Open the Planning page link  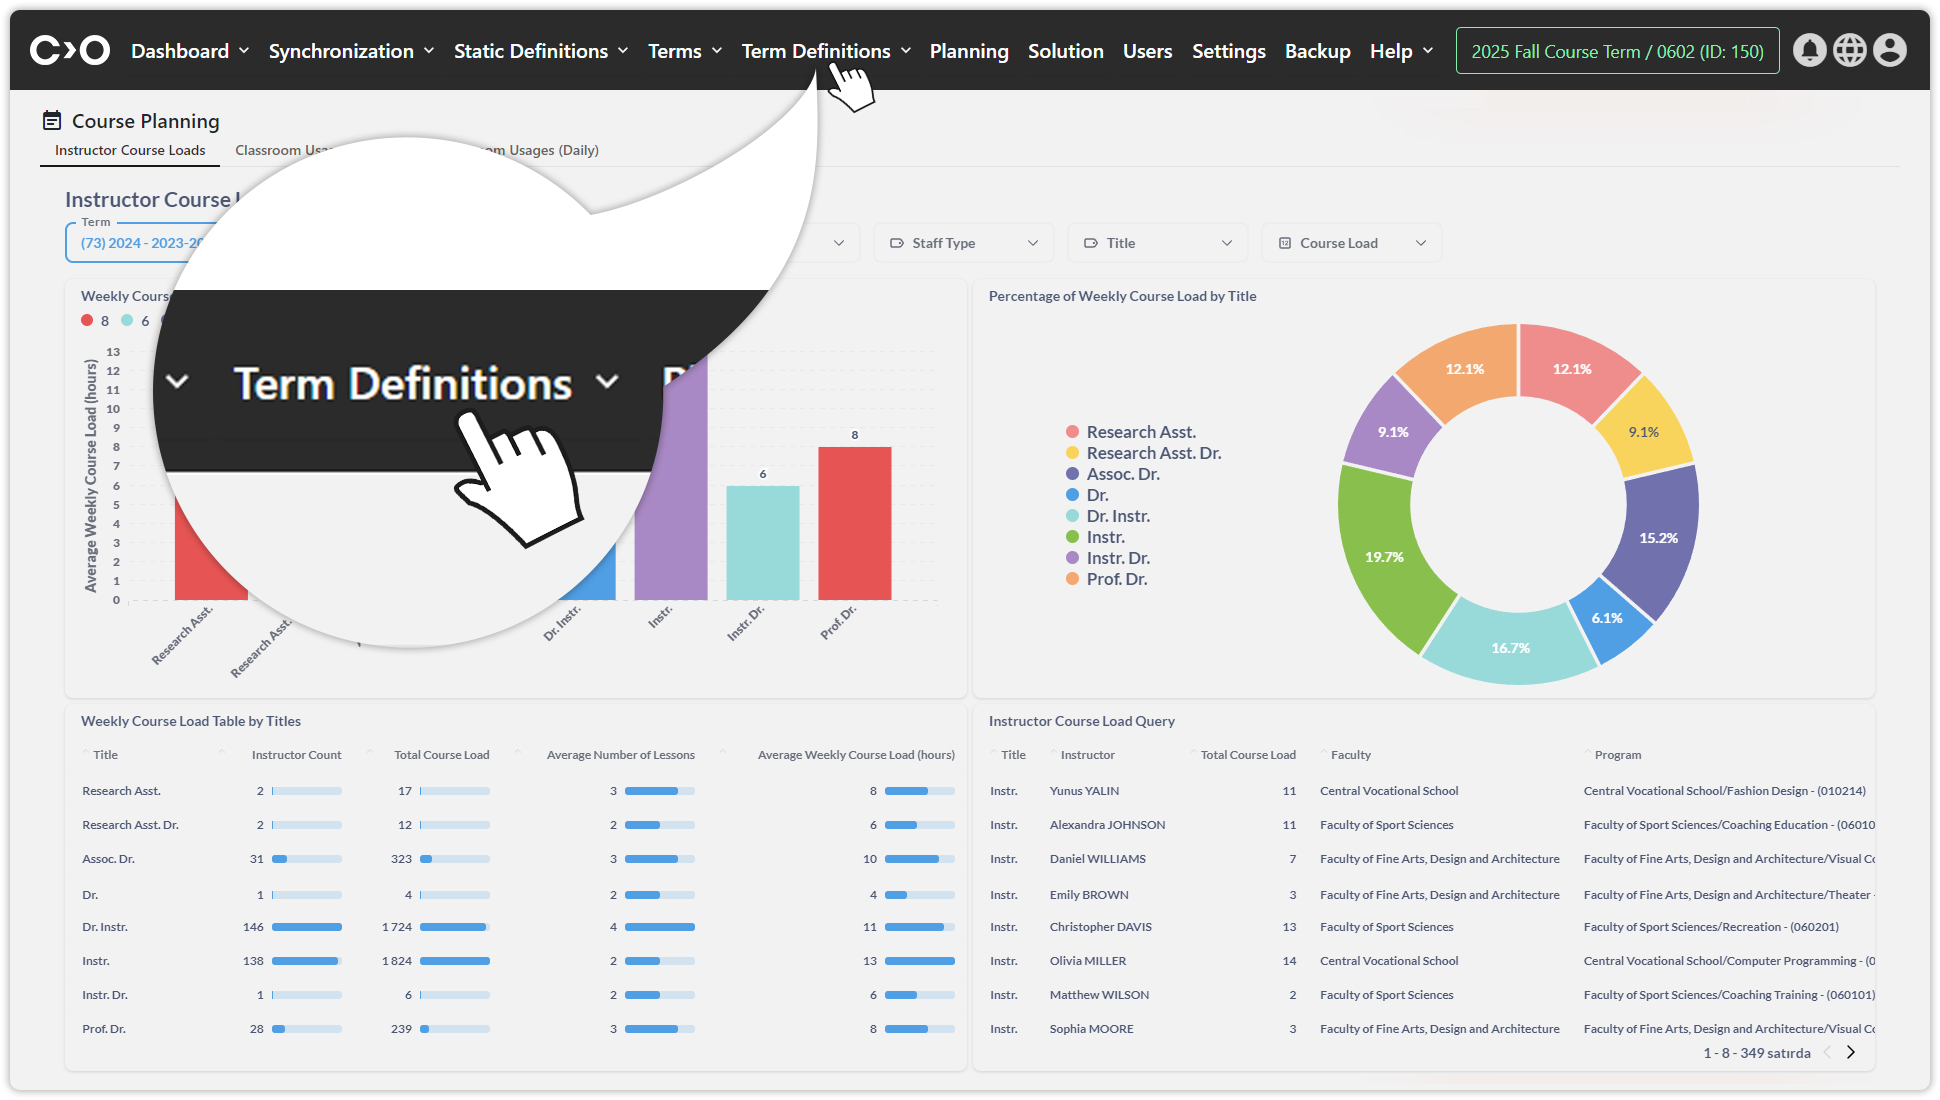click(968, 51)
